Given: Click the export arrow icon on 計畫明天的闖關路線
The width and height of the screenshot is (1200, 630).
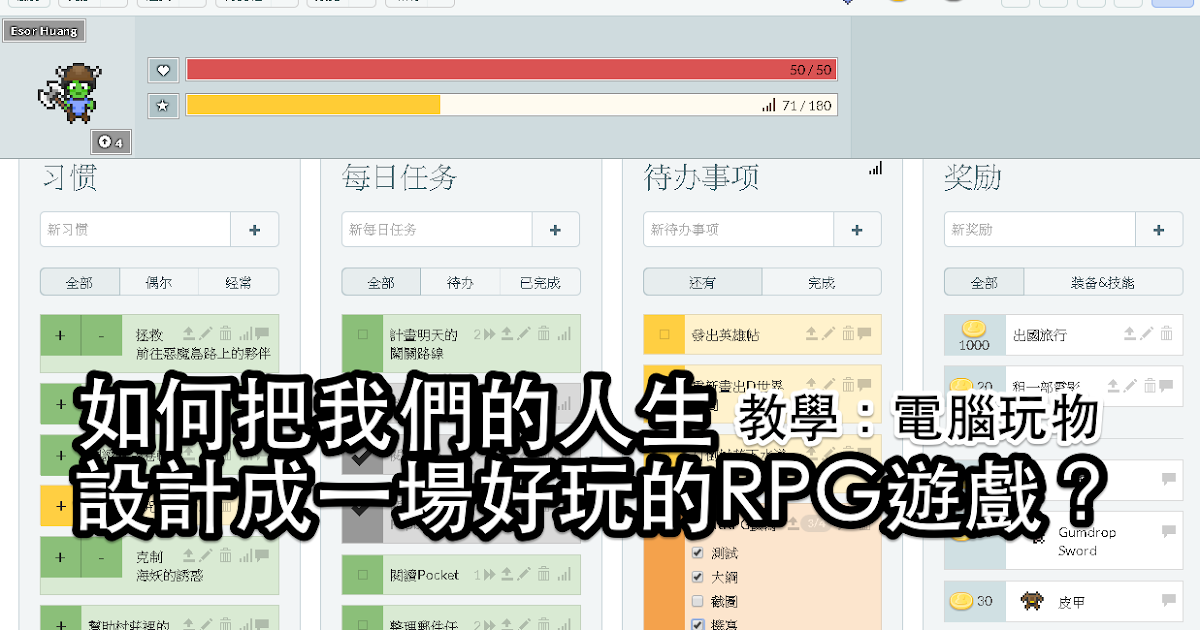Looking at the screenshot, I should 506,334.
